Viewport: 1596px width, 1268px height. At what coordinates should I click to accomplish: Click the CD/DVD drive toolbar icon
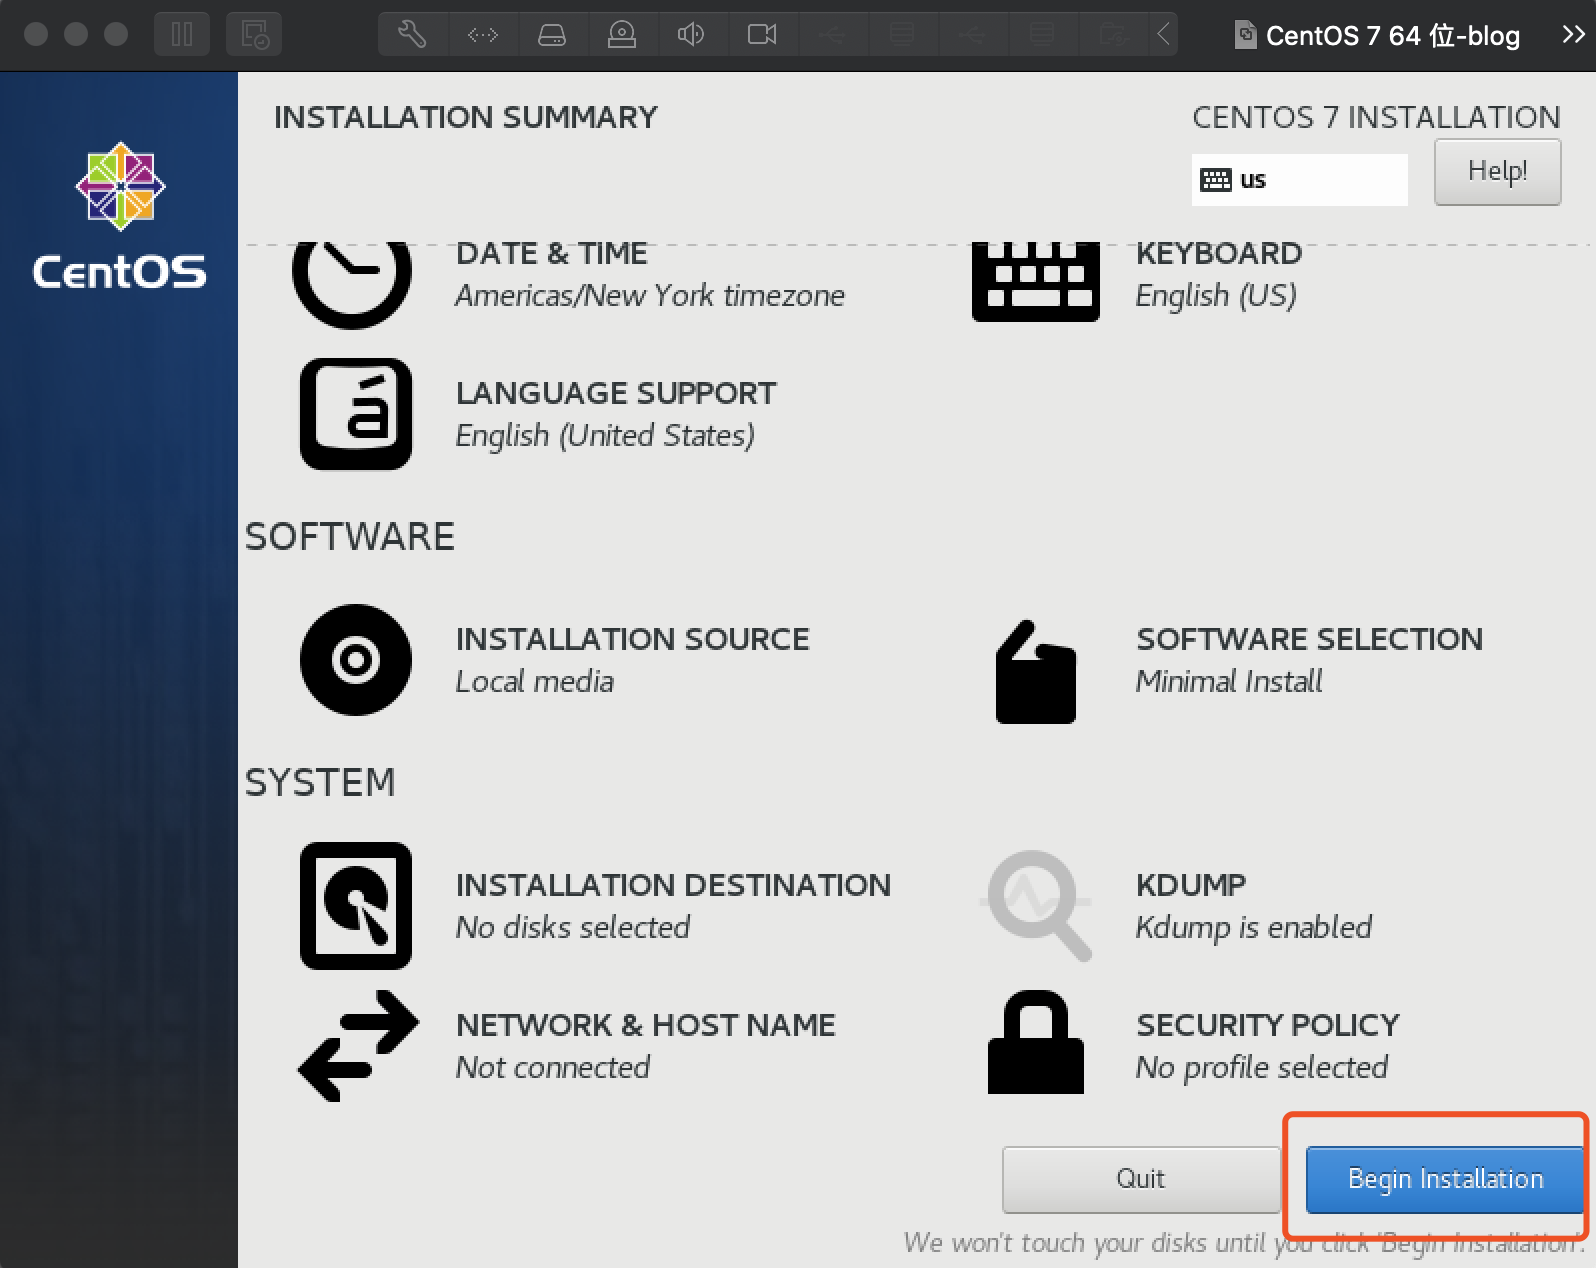click(x=622, y=35)
